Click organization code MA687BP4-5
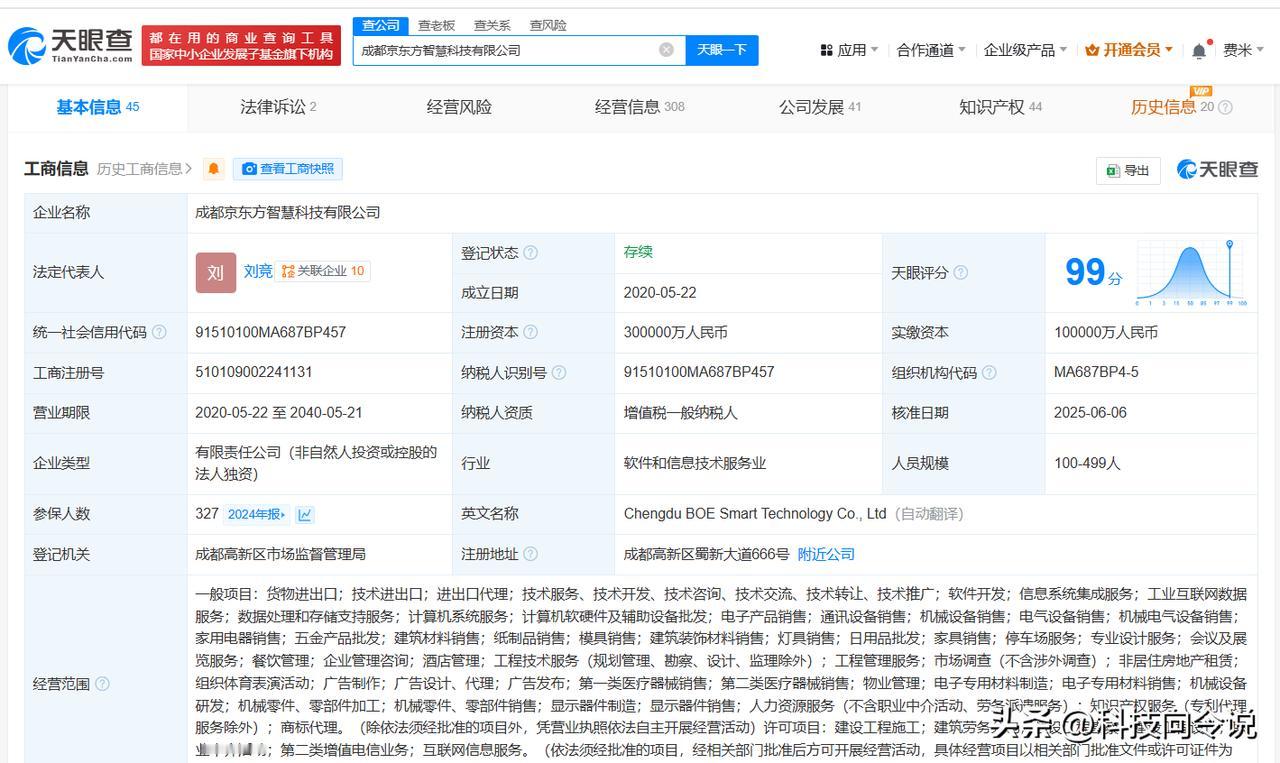This screenshot has width=1280, height=763. tap(1096, 372)
